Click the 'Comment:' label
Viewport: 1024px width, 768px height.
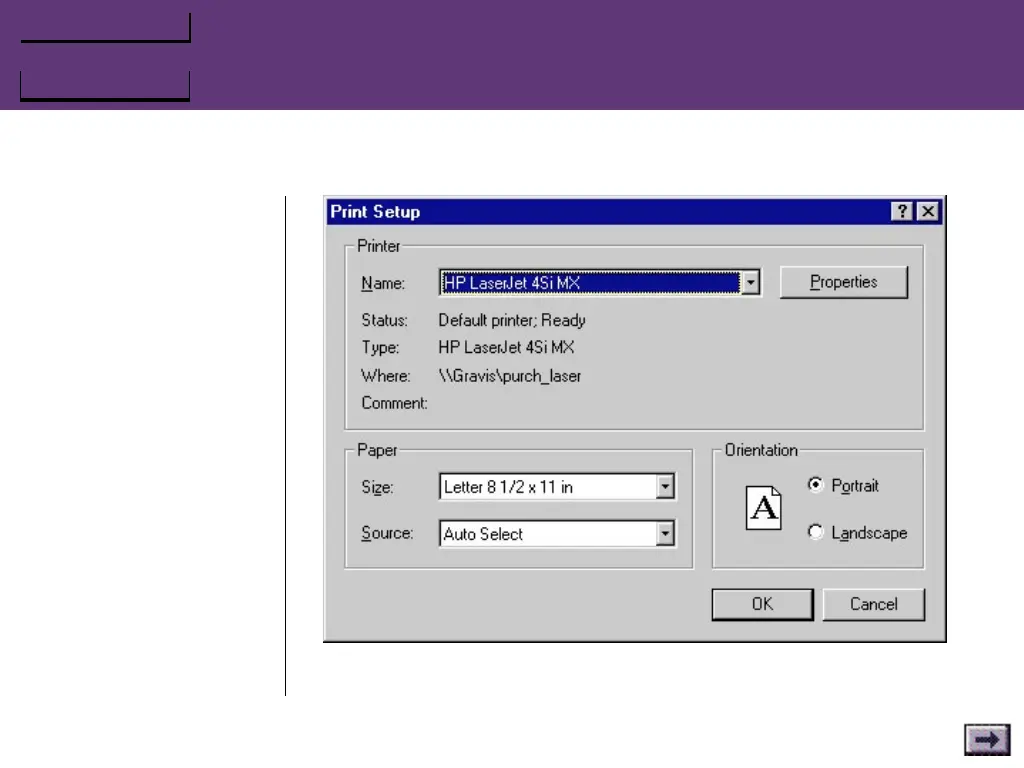tap(394, 403)
